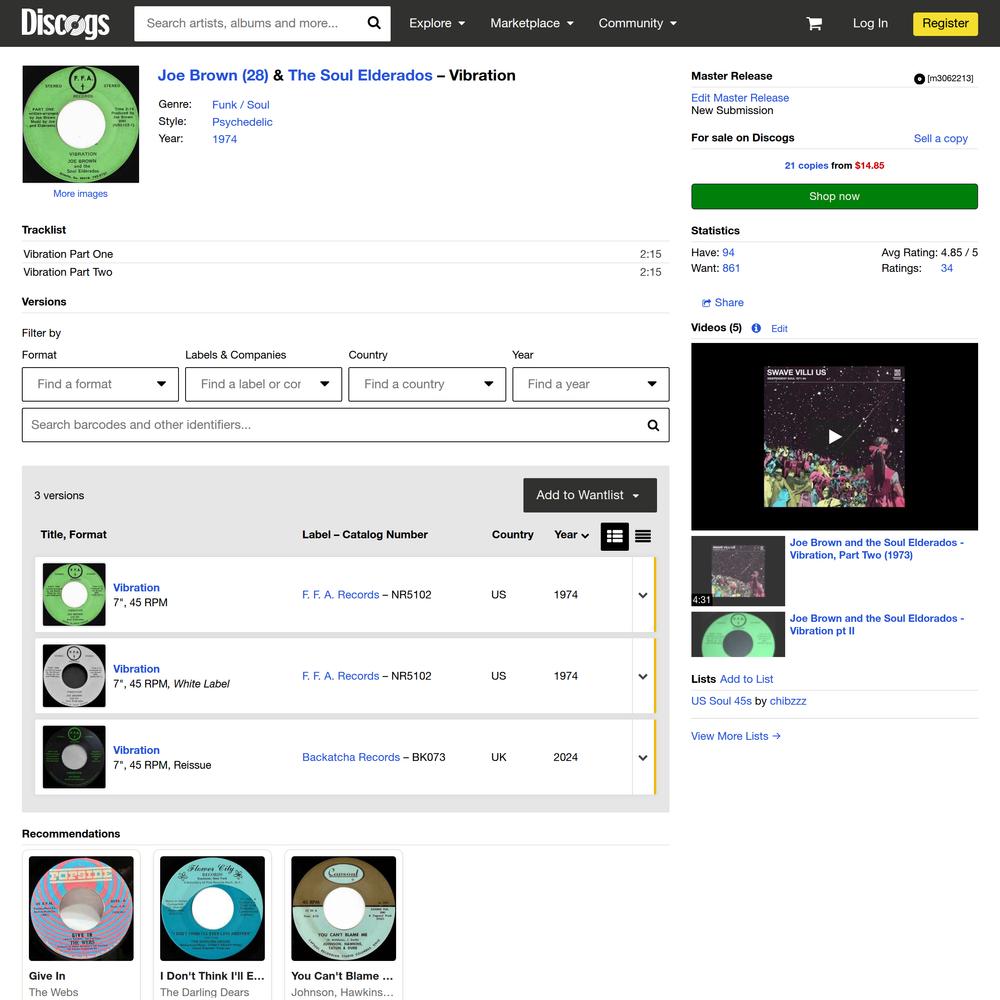Open F. F. A. Records link in White Label row

click(341, 676)
